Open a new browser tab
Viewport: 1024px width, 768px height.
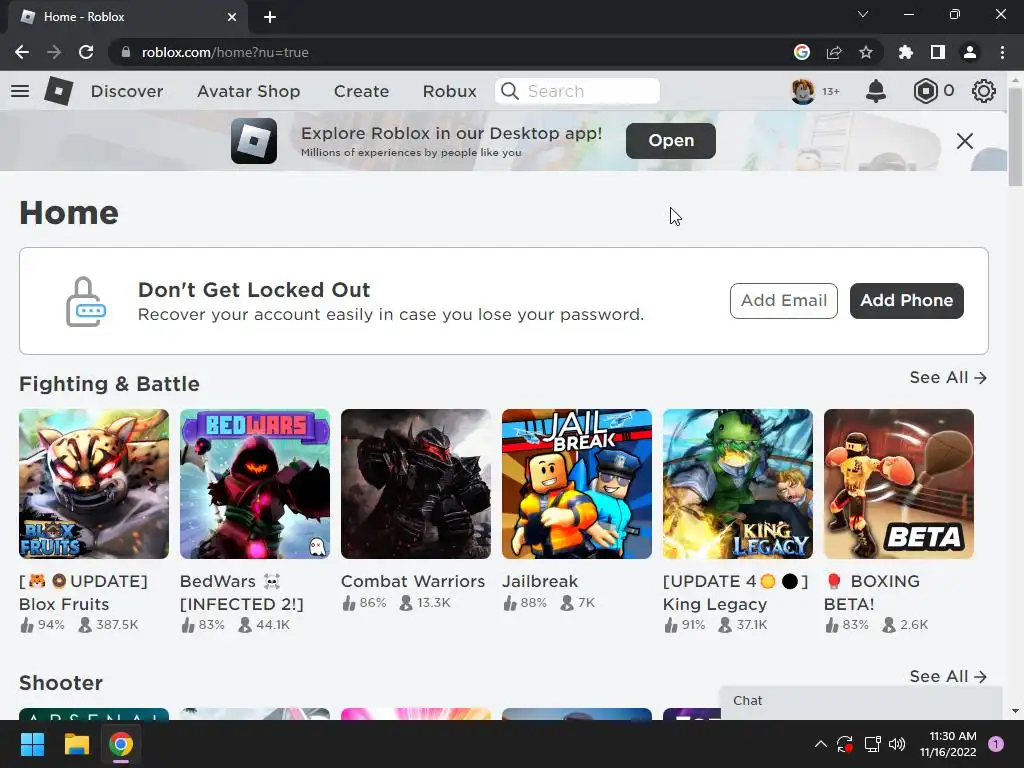click(x=270, y=17)
